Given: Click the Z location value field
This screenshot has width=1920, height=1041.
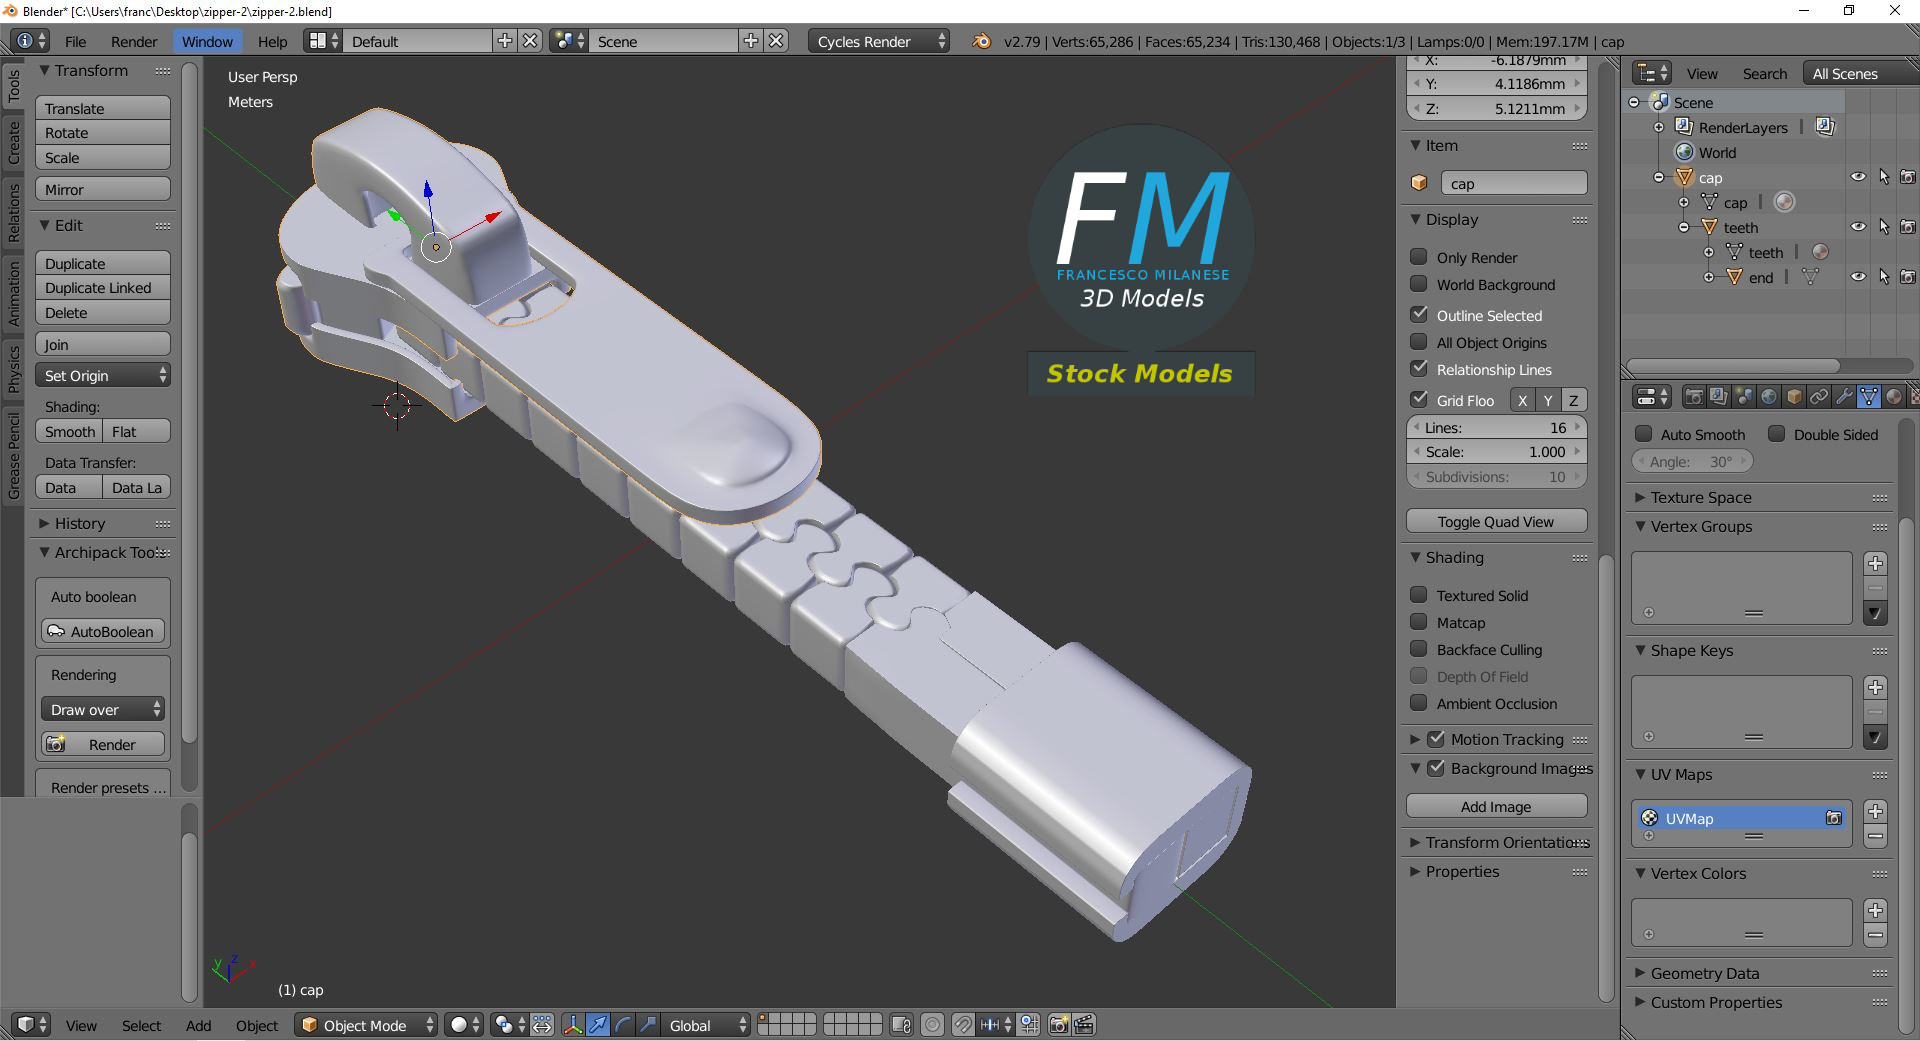Looking at the screenshot, I should [x=1496, y=108].
